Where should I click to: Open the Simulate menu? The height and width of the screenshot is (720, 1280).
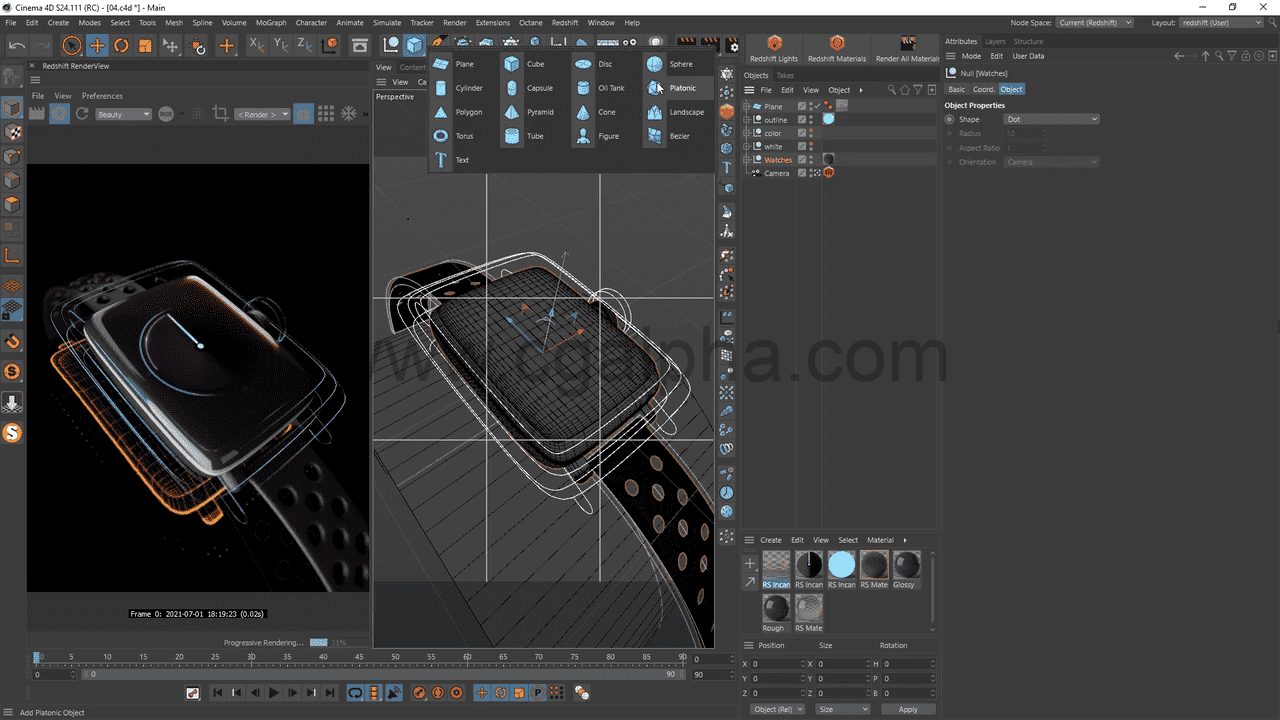[x=386, y=22]
